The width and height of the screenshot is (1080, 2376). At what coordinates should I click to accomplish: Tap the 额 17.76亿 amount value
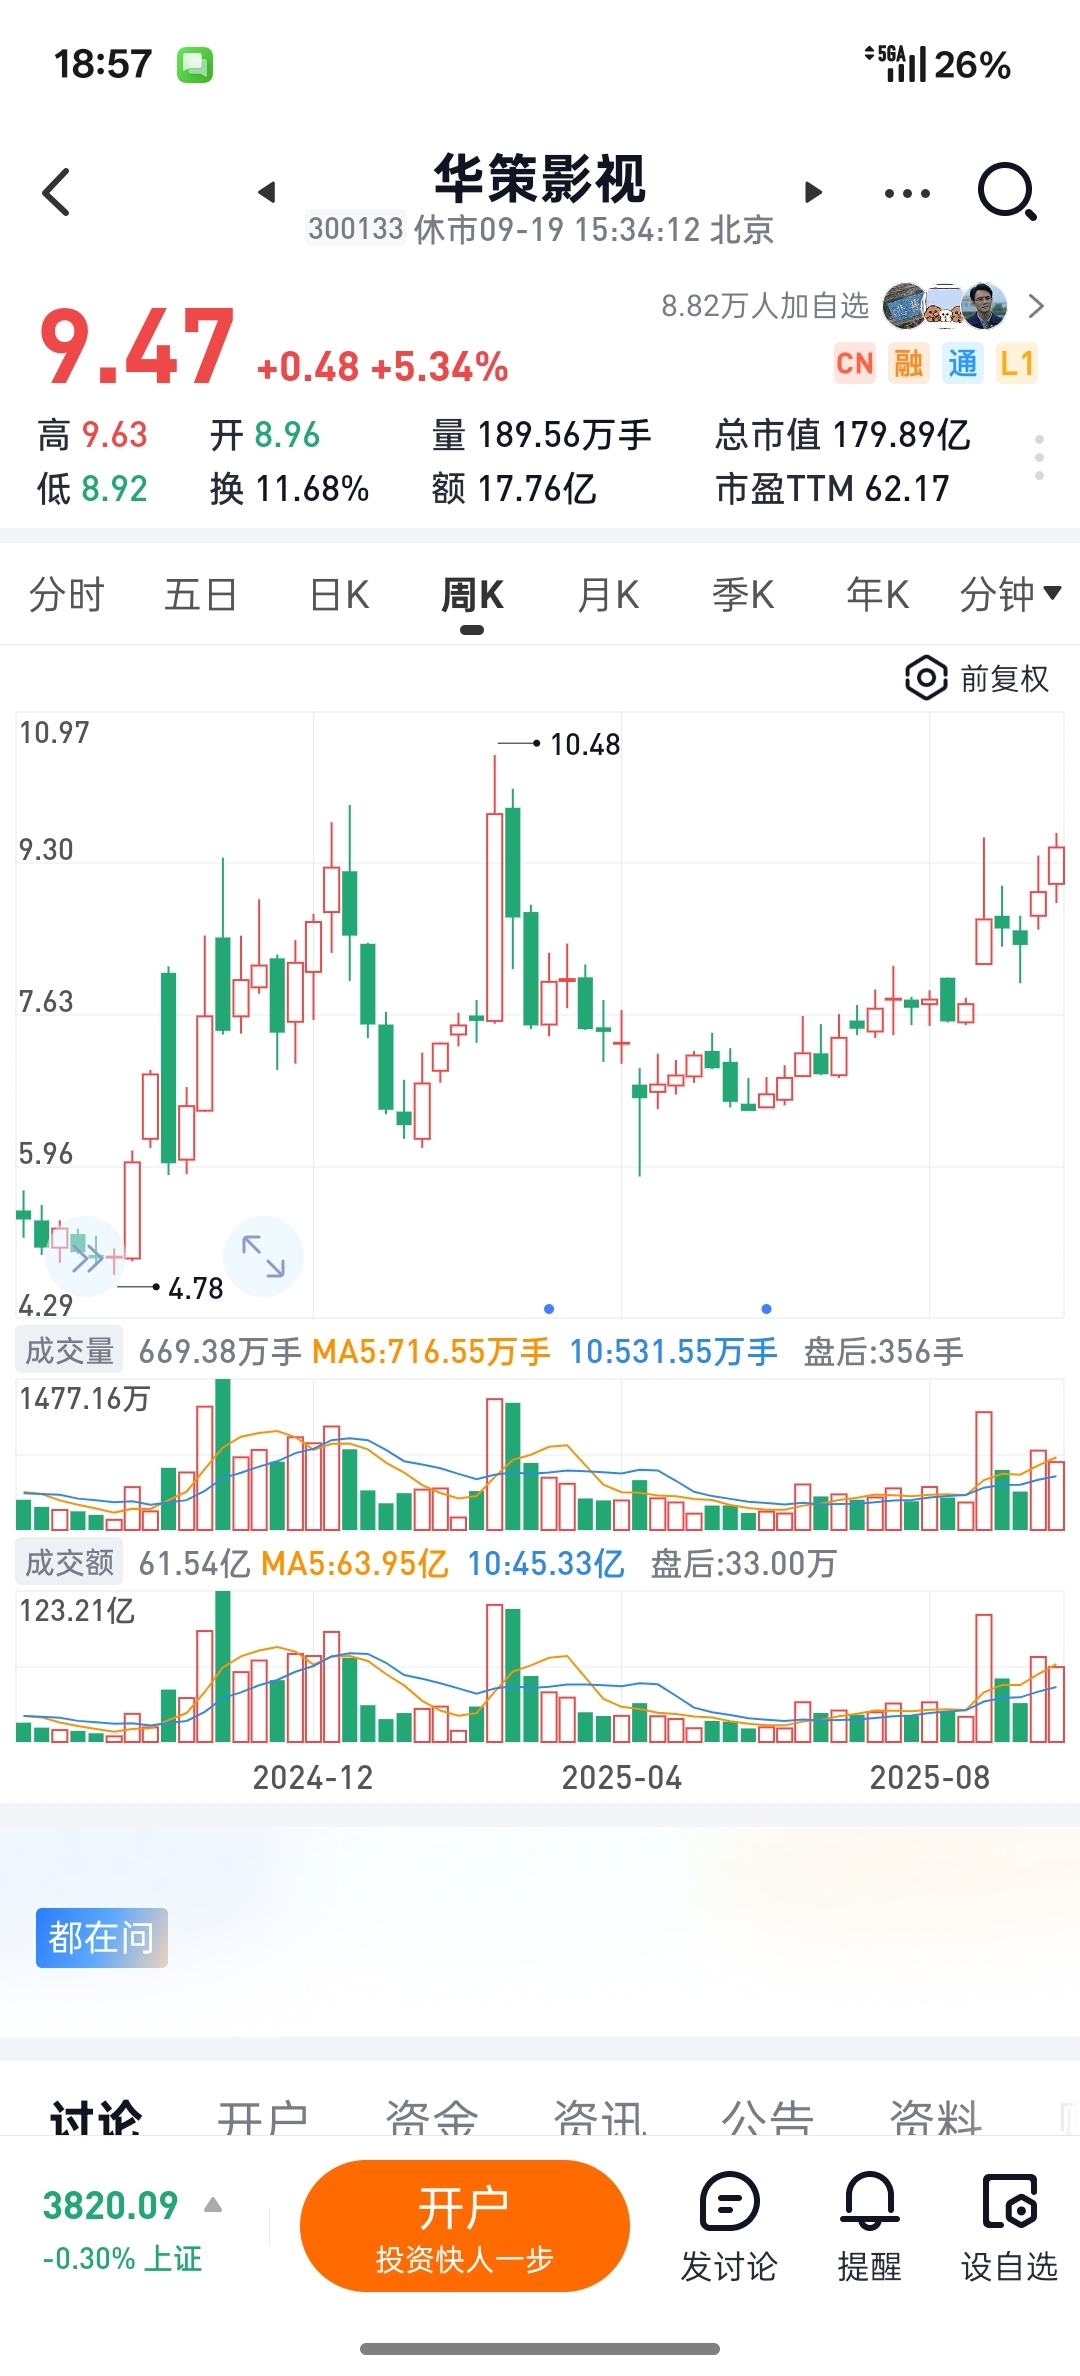[x=514, y=489]
